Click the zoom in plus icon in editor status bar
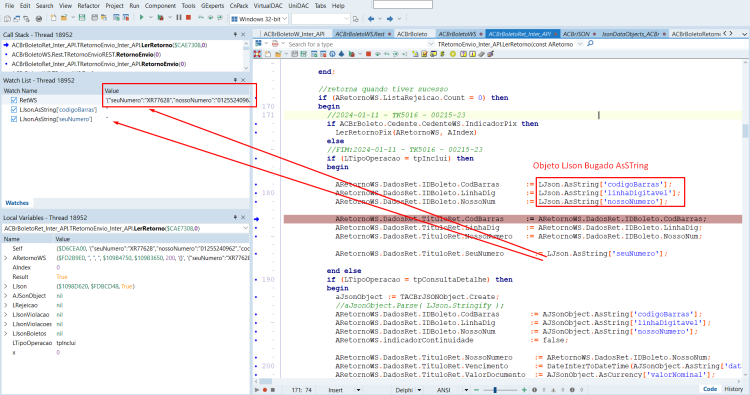The height and width of the screenshot is (395, 750). (524, 390)
